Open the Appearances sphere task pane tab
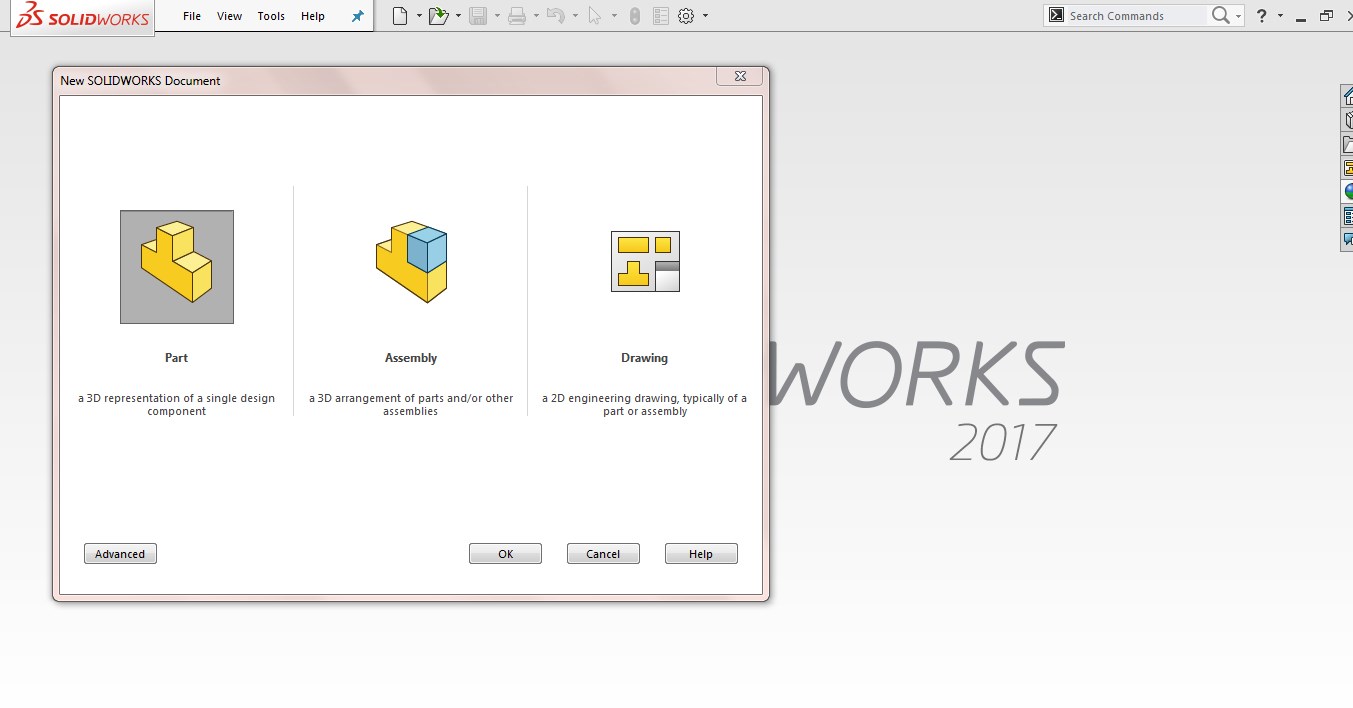The height and width of the screenshot is (708, 1353). click(x=1348, y=192)
